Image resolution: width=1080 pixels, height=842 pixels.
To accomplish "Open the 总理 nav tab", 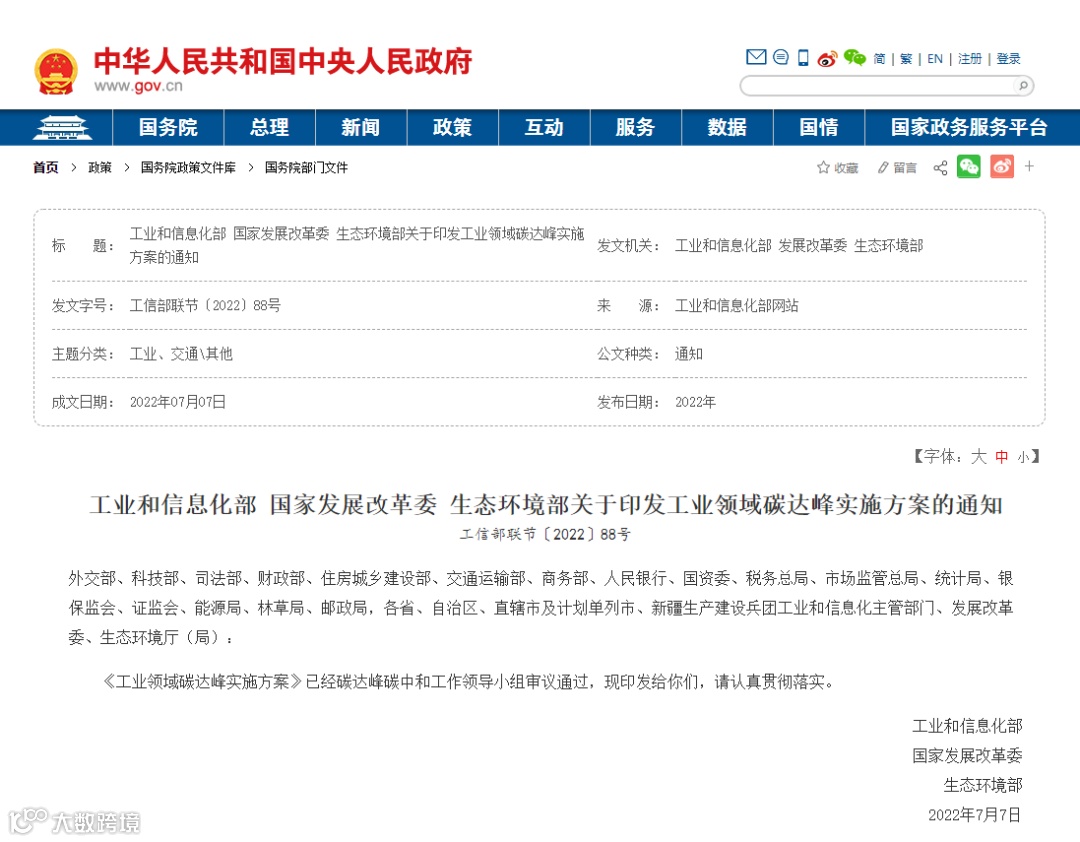I will pos(269,127).
